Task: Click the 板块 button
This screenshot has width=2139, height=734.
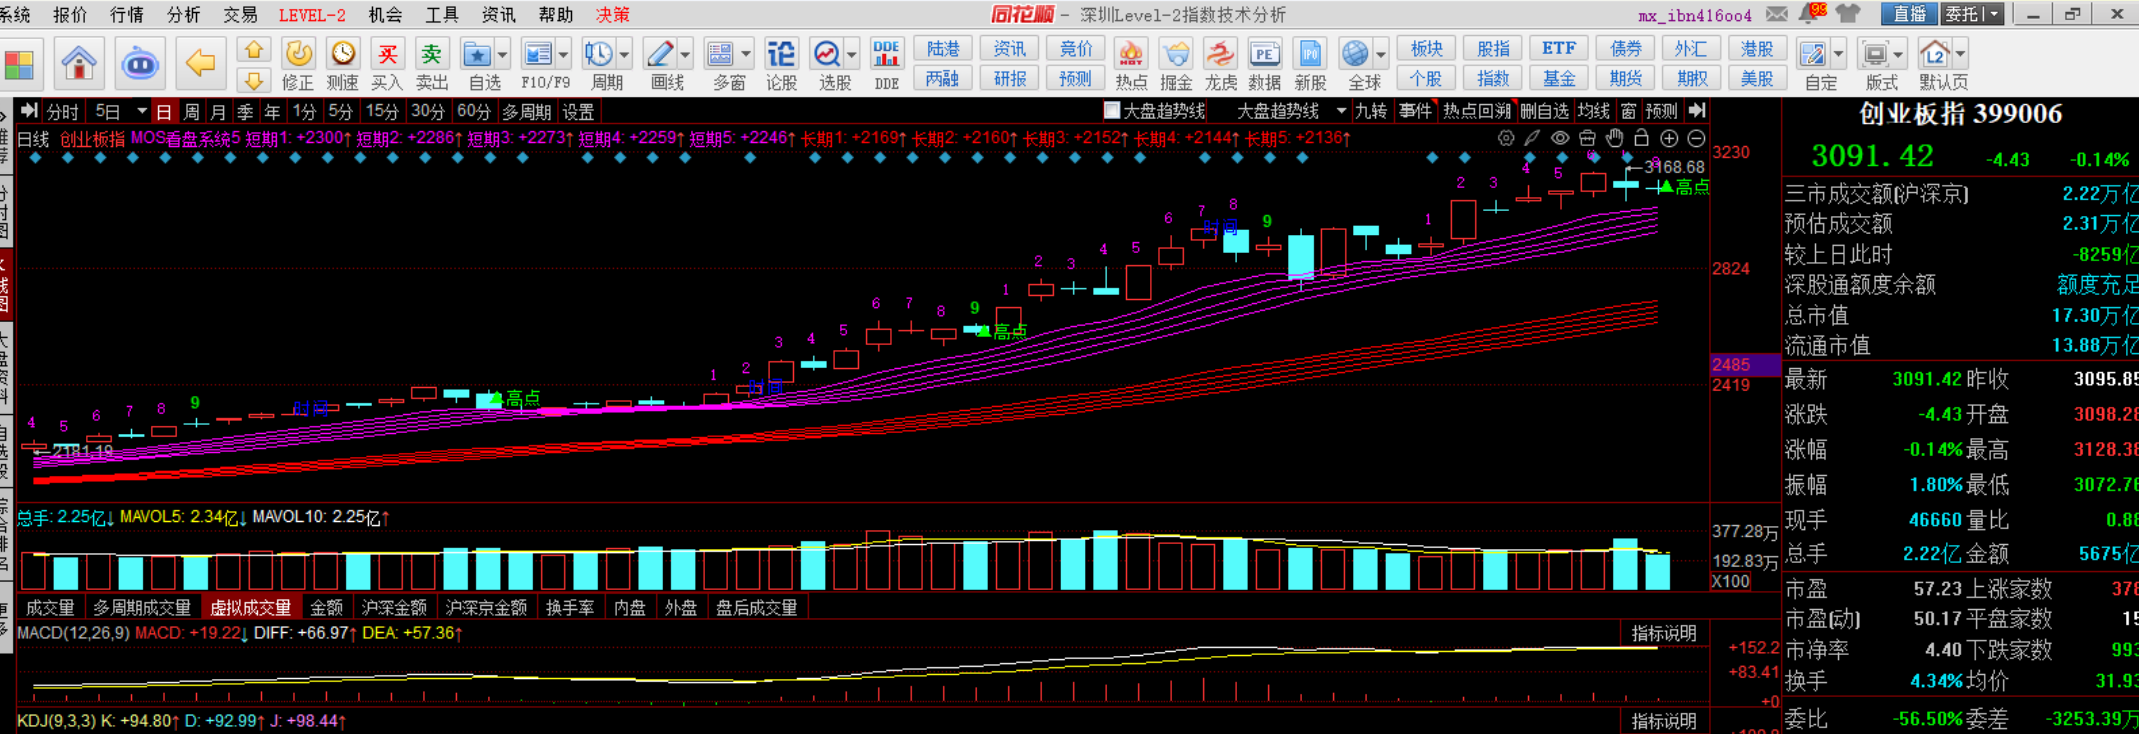Action: (1426, 49)
